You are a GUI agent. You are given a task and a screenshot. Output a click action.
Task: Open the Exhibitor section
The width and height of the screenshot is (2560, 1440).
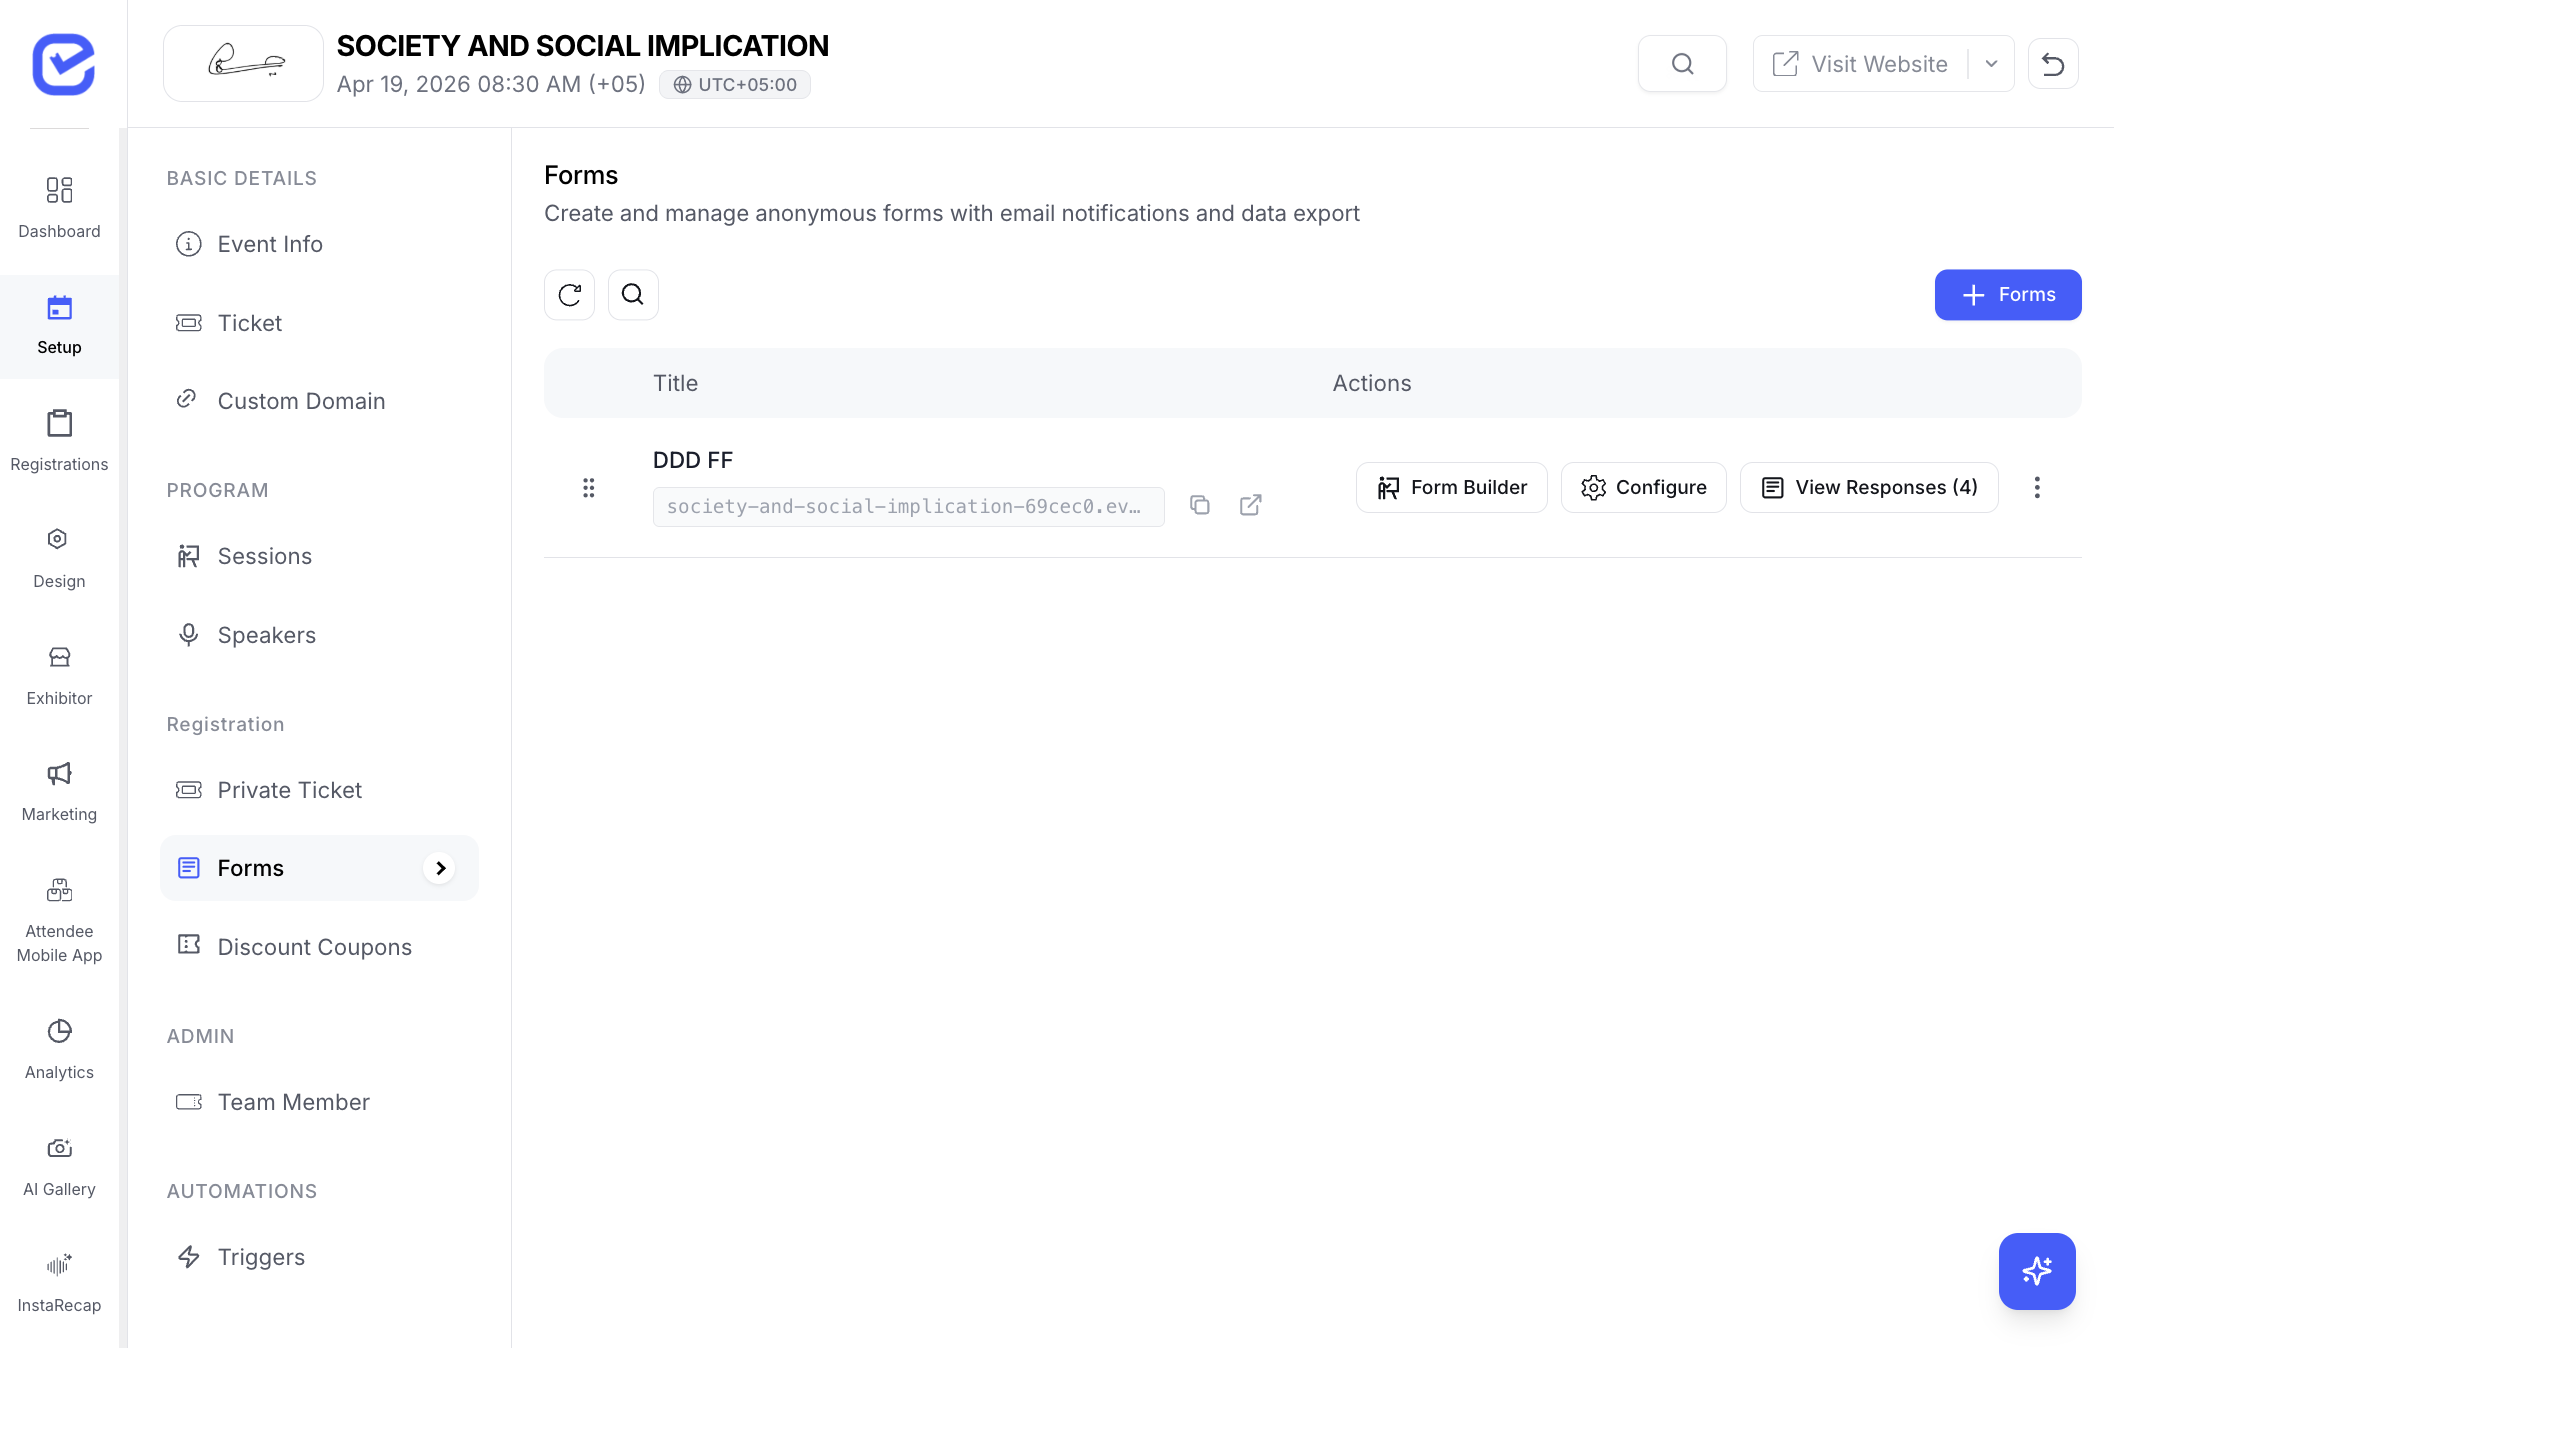coord(59,675)
